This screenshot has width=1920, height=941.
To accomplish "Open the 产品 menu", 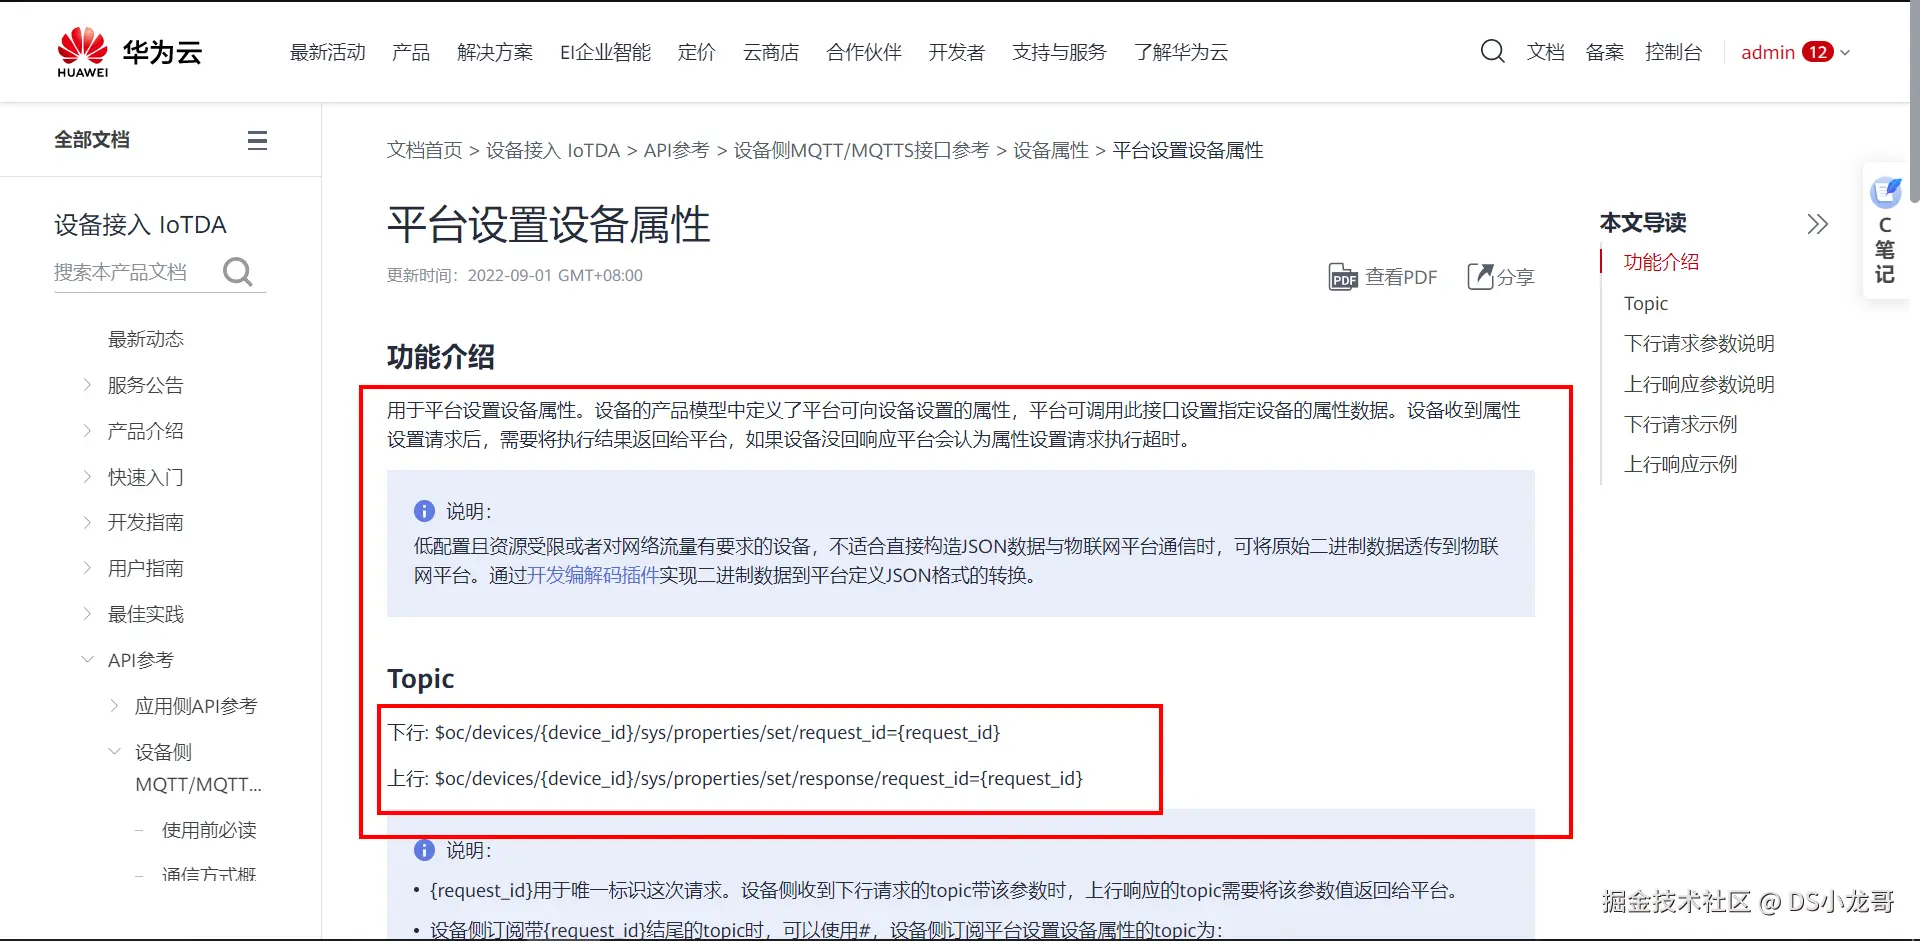I will [x=411, y=52].
